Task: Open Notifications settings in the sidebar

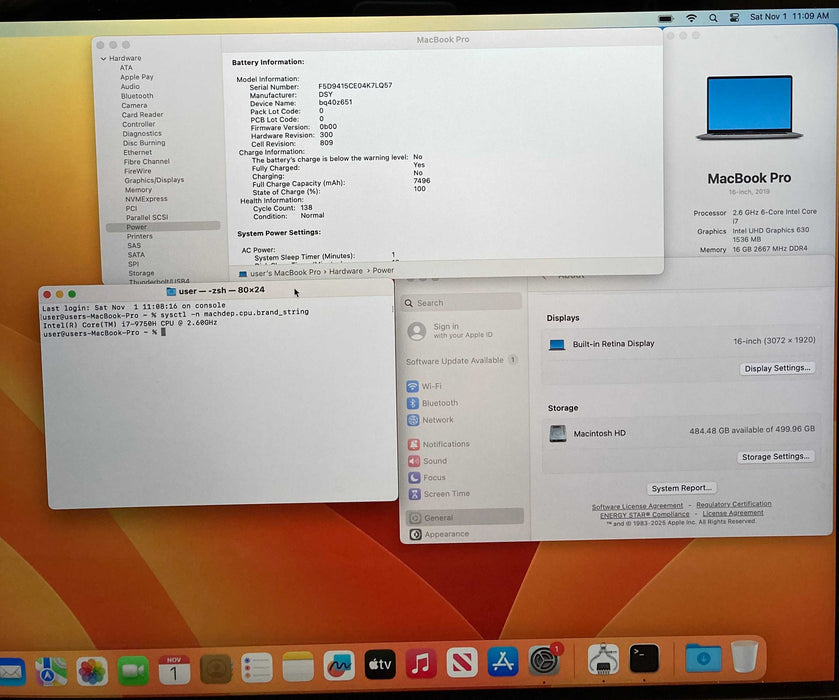Action: pyautogui.click(x=444, y=443)
